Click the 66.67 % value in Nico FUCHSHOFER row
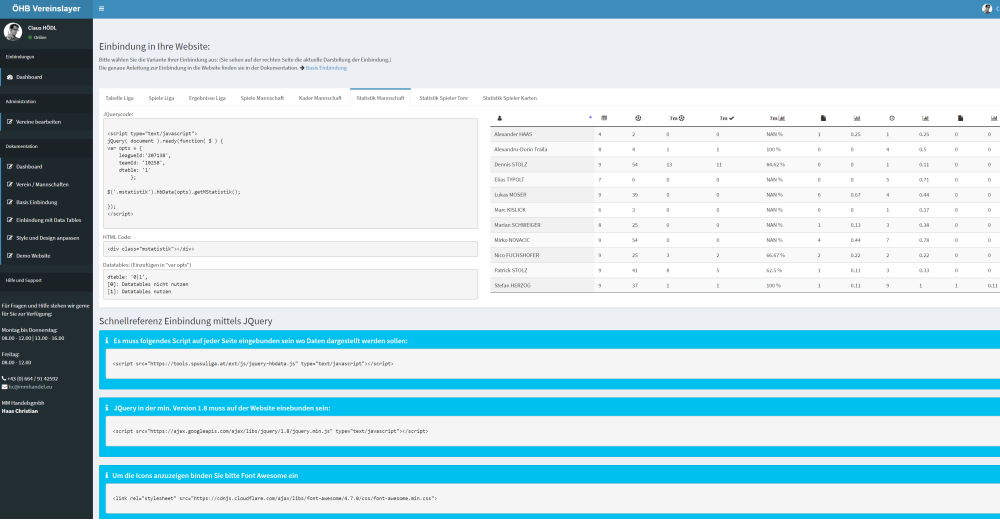Image resolution: width=1000 pixels, height=519 pixels. point(775,255)
